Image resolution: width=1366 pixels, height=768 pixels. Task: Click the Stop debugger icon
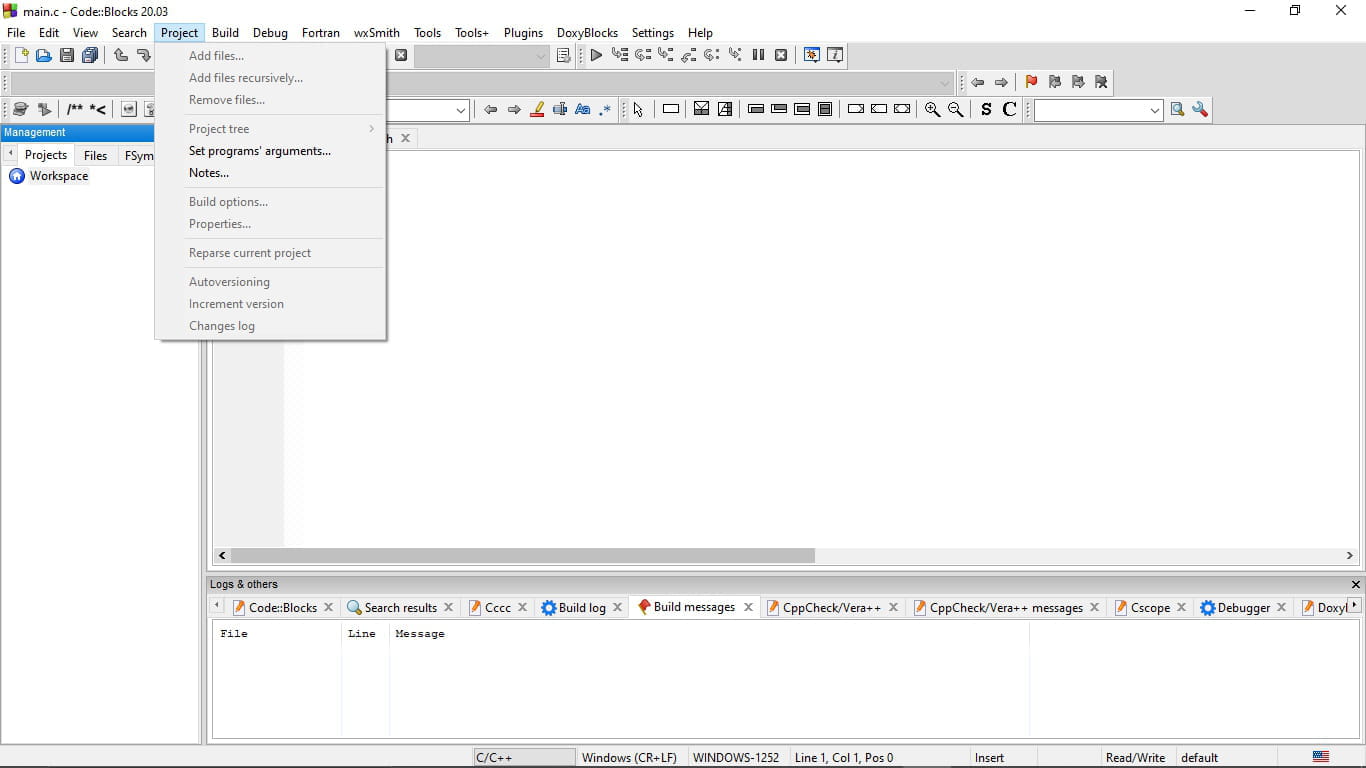pyautogui.click(x=781, y=56)
